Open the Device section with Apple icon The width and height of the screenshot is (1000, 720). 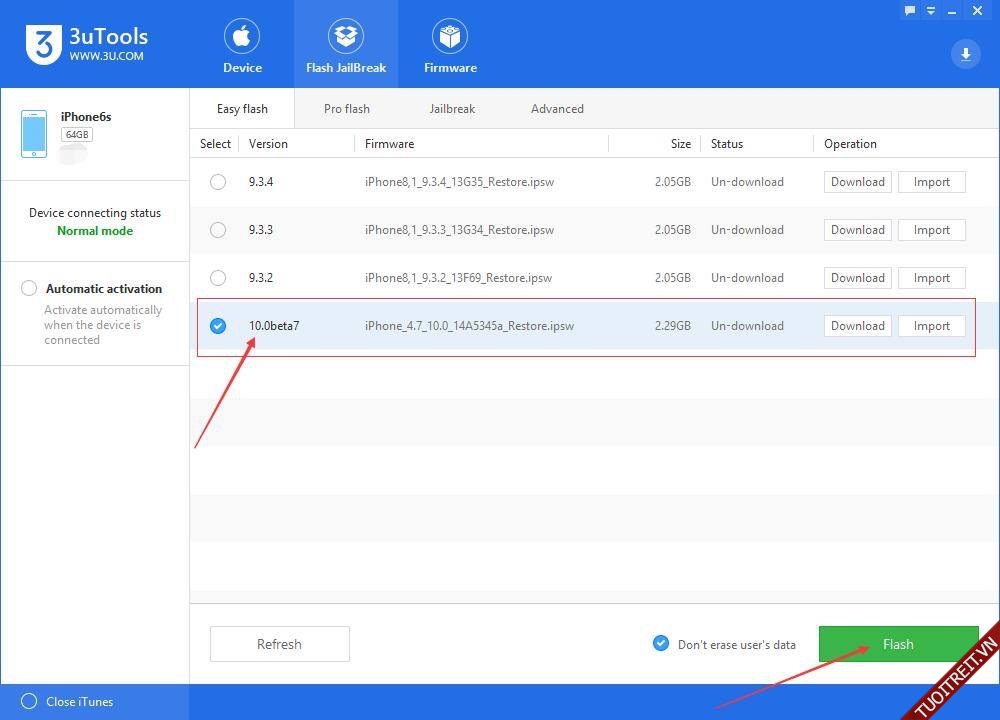242,38
